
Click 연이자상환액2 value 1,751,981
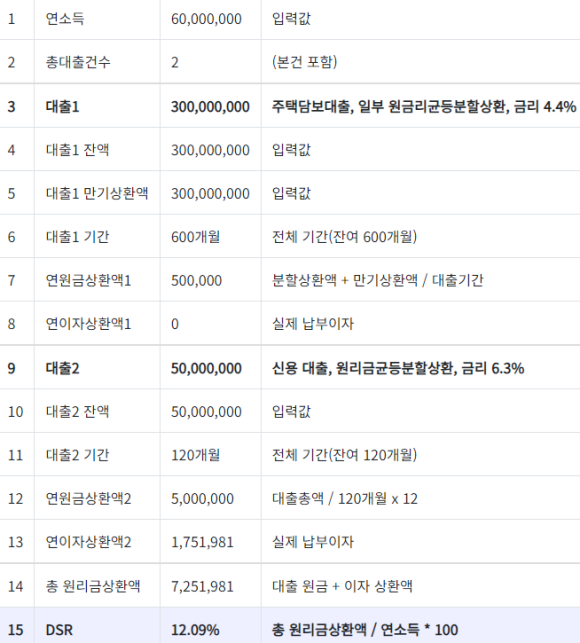[x=202, y=542]
